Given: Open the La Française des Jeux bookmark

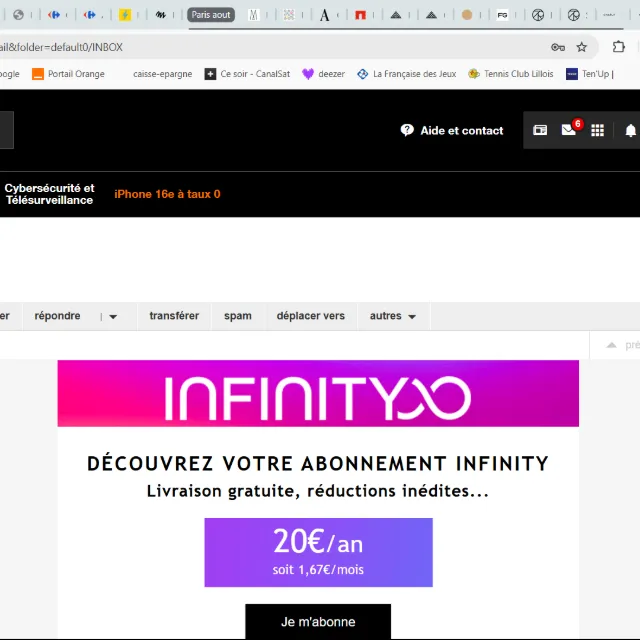Looking at the screenshot, I should click(x=407, y=74).
